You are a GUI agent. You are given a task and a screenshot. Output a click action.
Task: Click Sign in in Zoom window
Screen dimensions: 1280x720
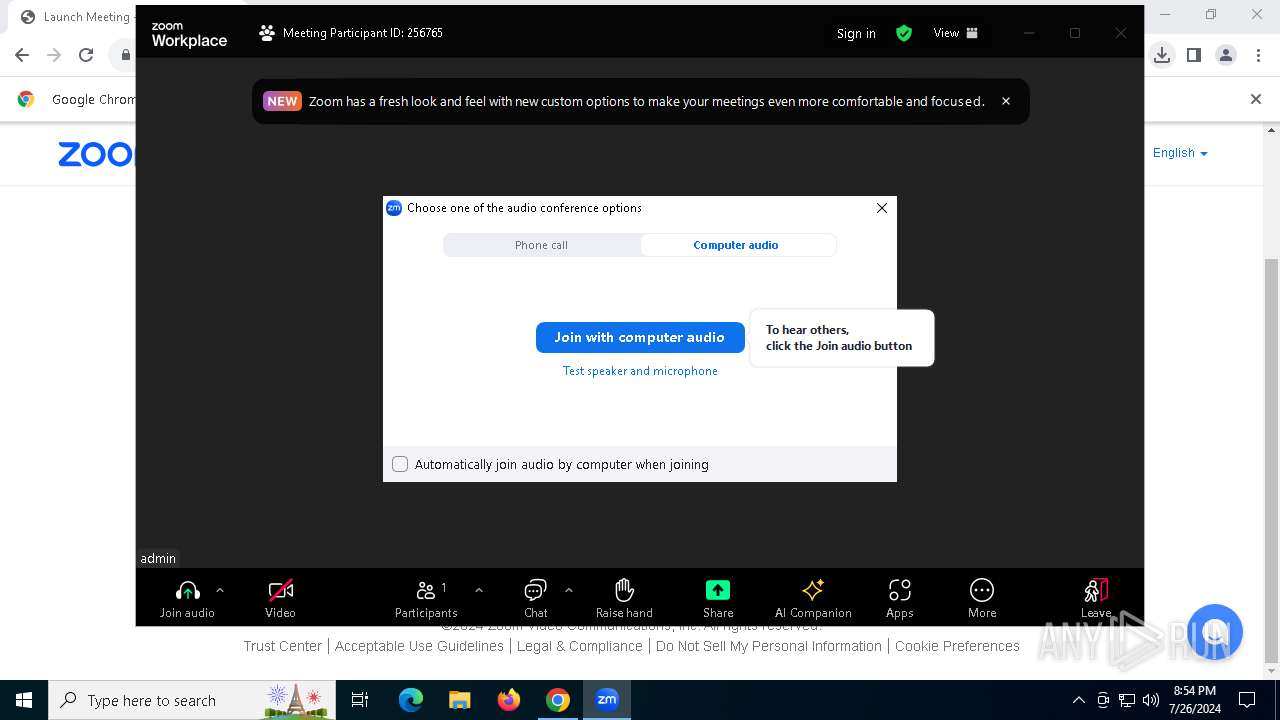pyautogui.click(x=856, y=33)
